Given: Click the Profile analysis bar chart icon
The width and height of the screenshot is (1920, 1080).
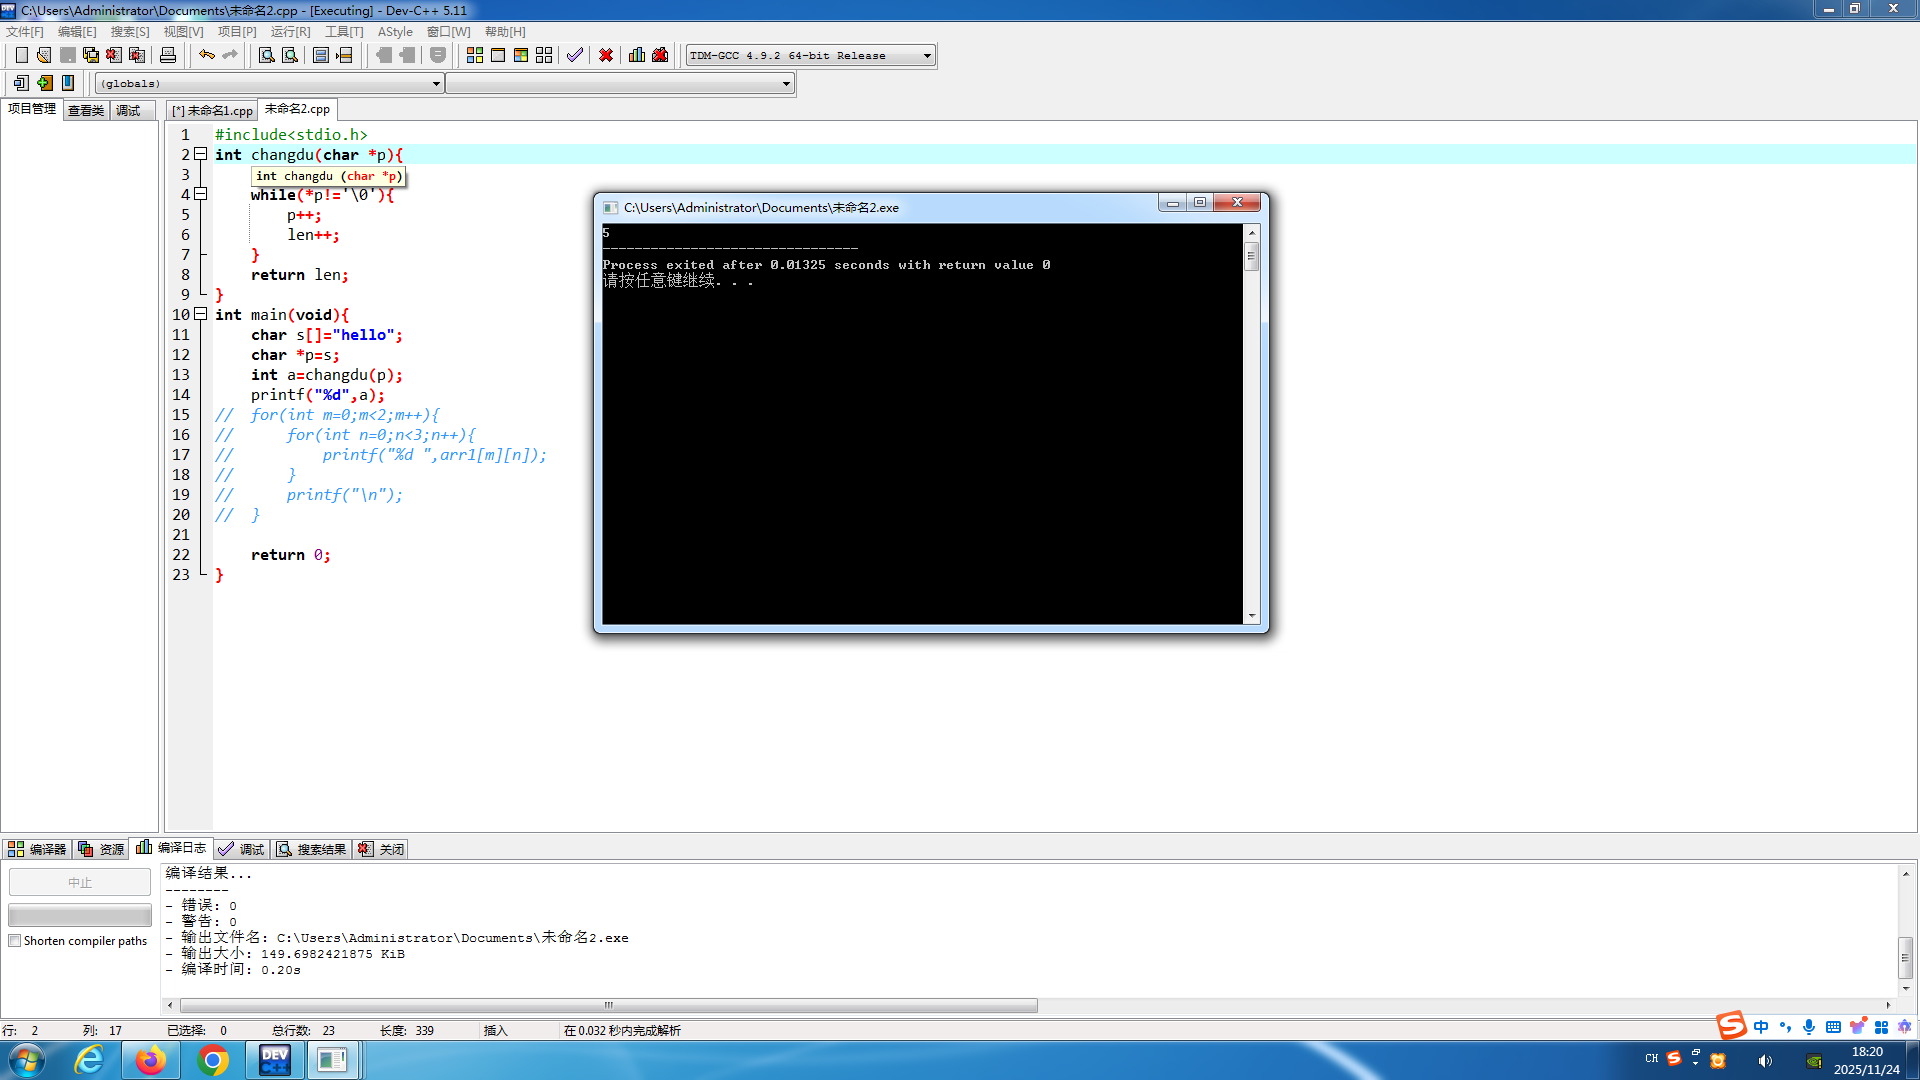Looking at the screenshot, I should (637, 55).
